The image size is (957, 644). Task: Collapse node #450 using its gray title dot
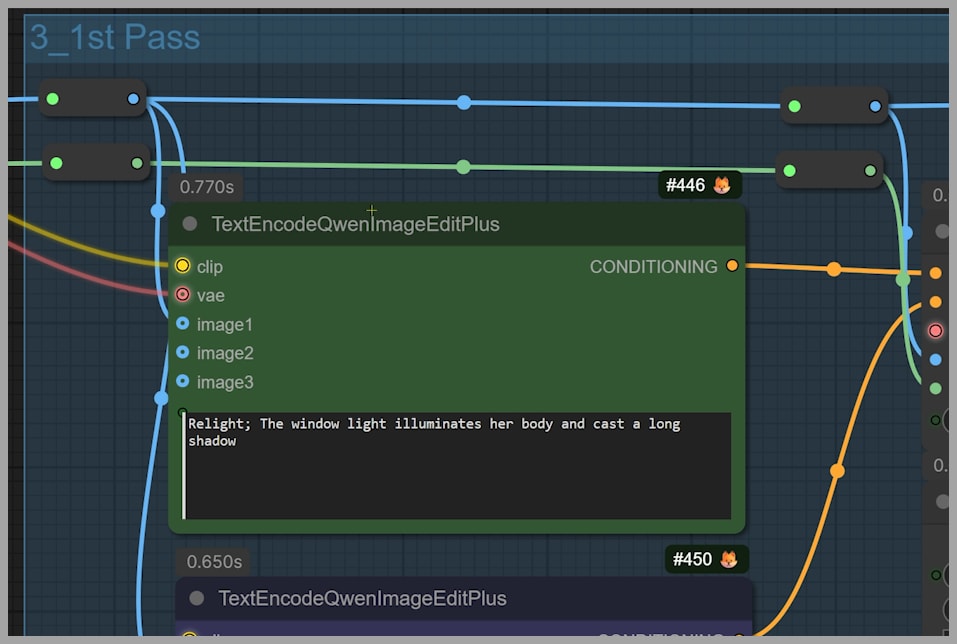point(197,598)
